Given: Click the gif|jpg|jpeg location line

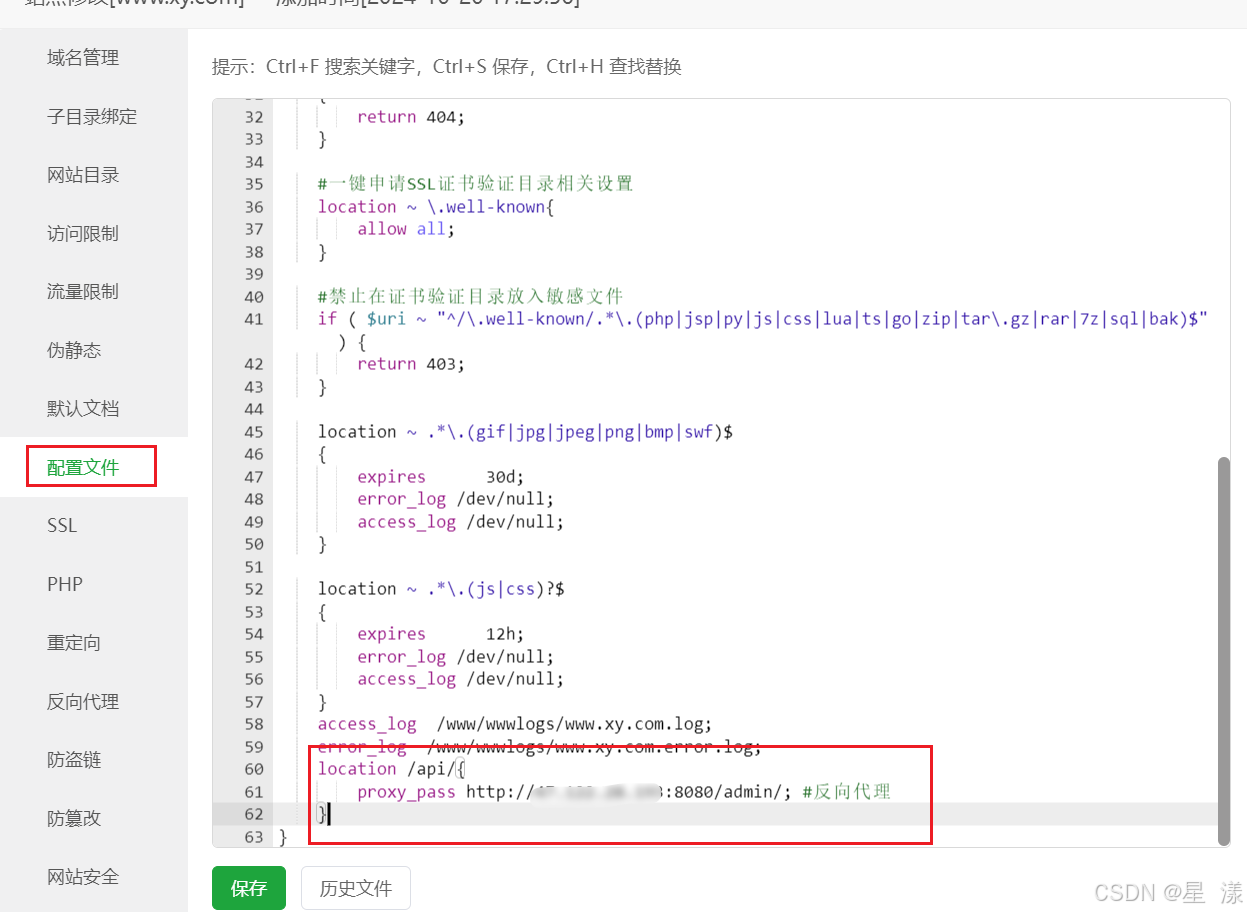Looking at the screenshot, I should pos(526,432).
